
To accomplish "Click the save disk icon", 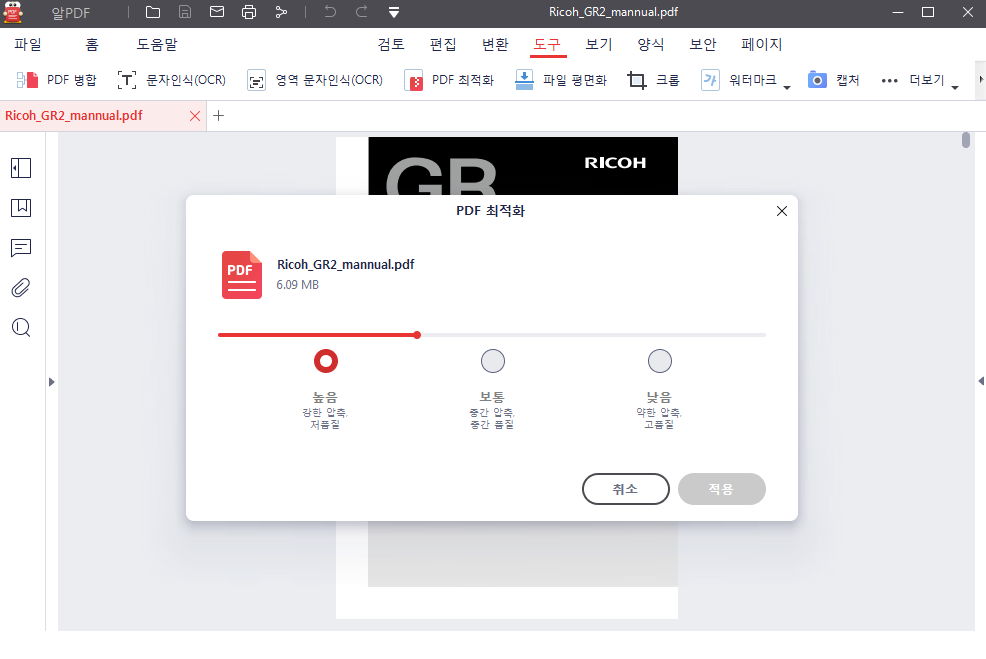I will [185, 12].
